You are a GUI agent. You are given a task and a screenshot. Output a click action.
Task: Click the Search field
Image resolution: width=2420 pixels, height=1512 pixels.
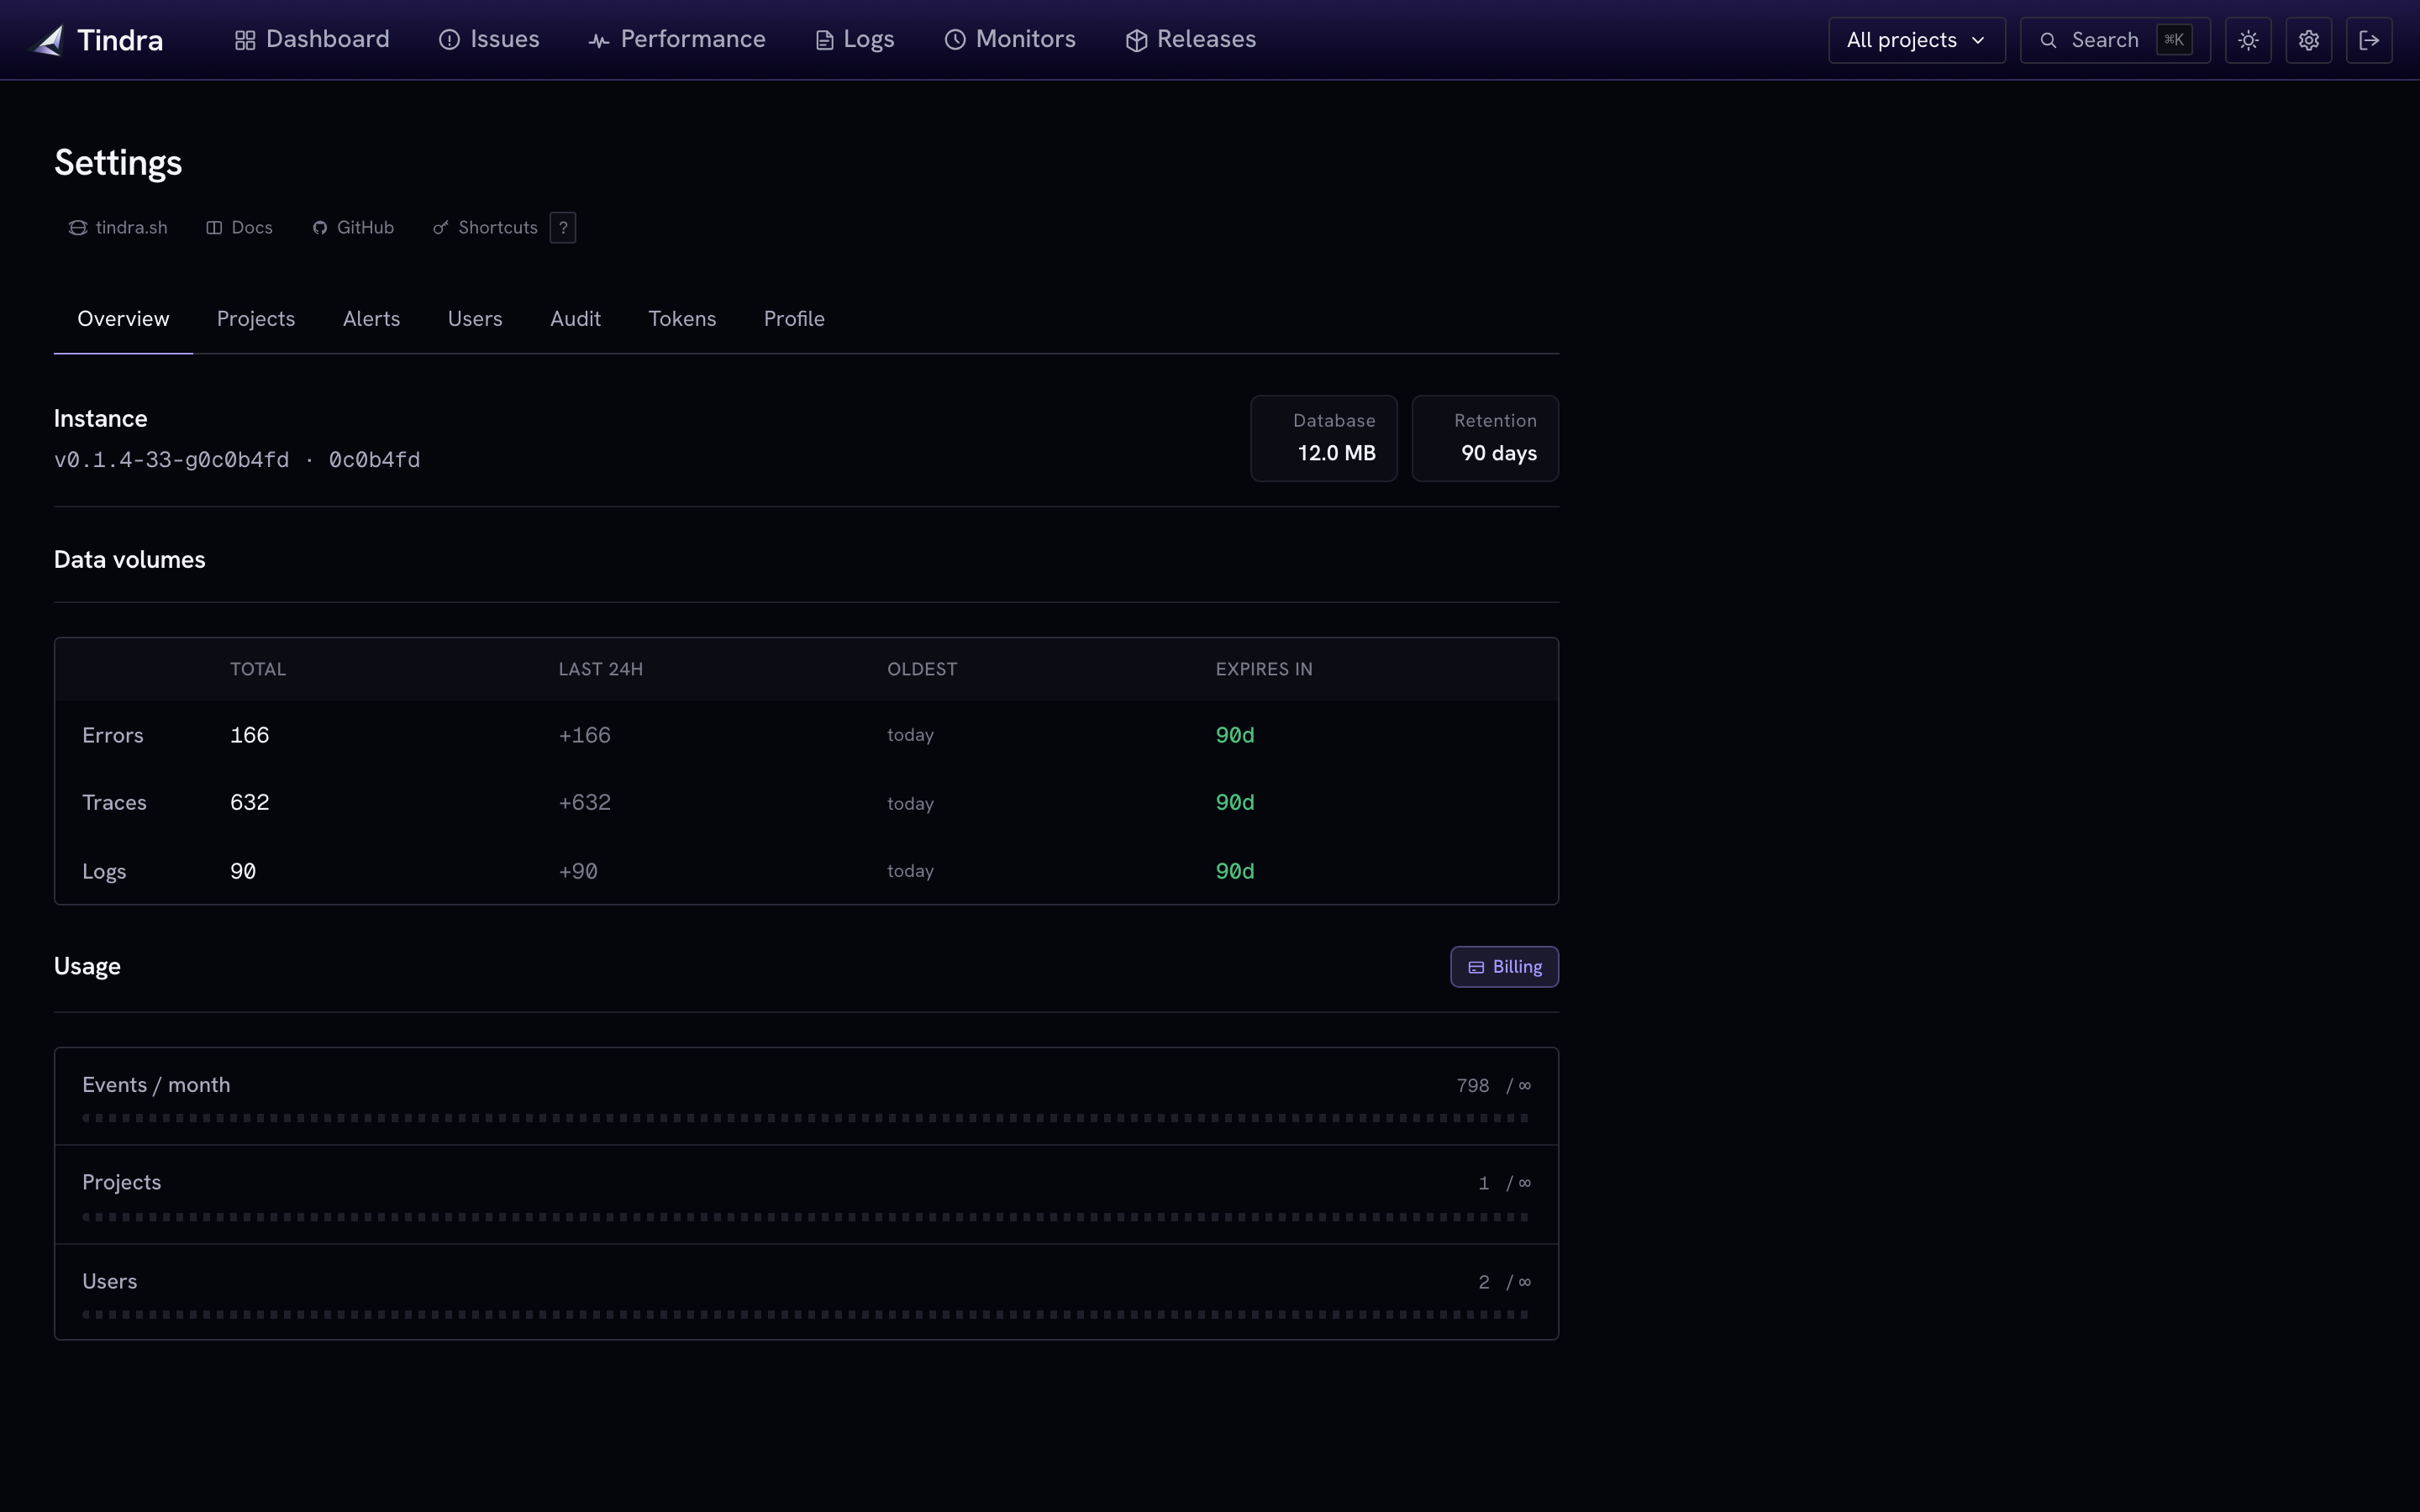[2114, 40]
